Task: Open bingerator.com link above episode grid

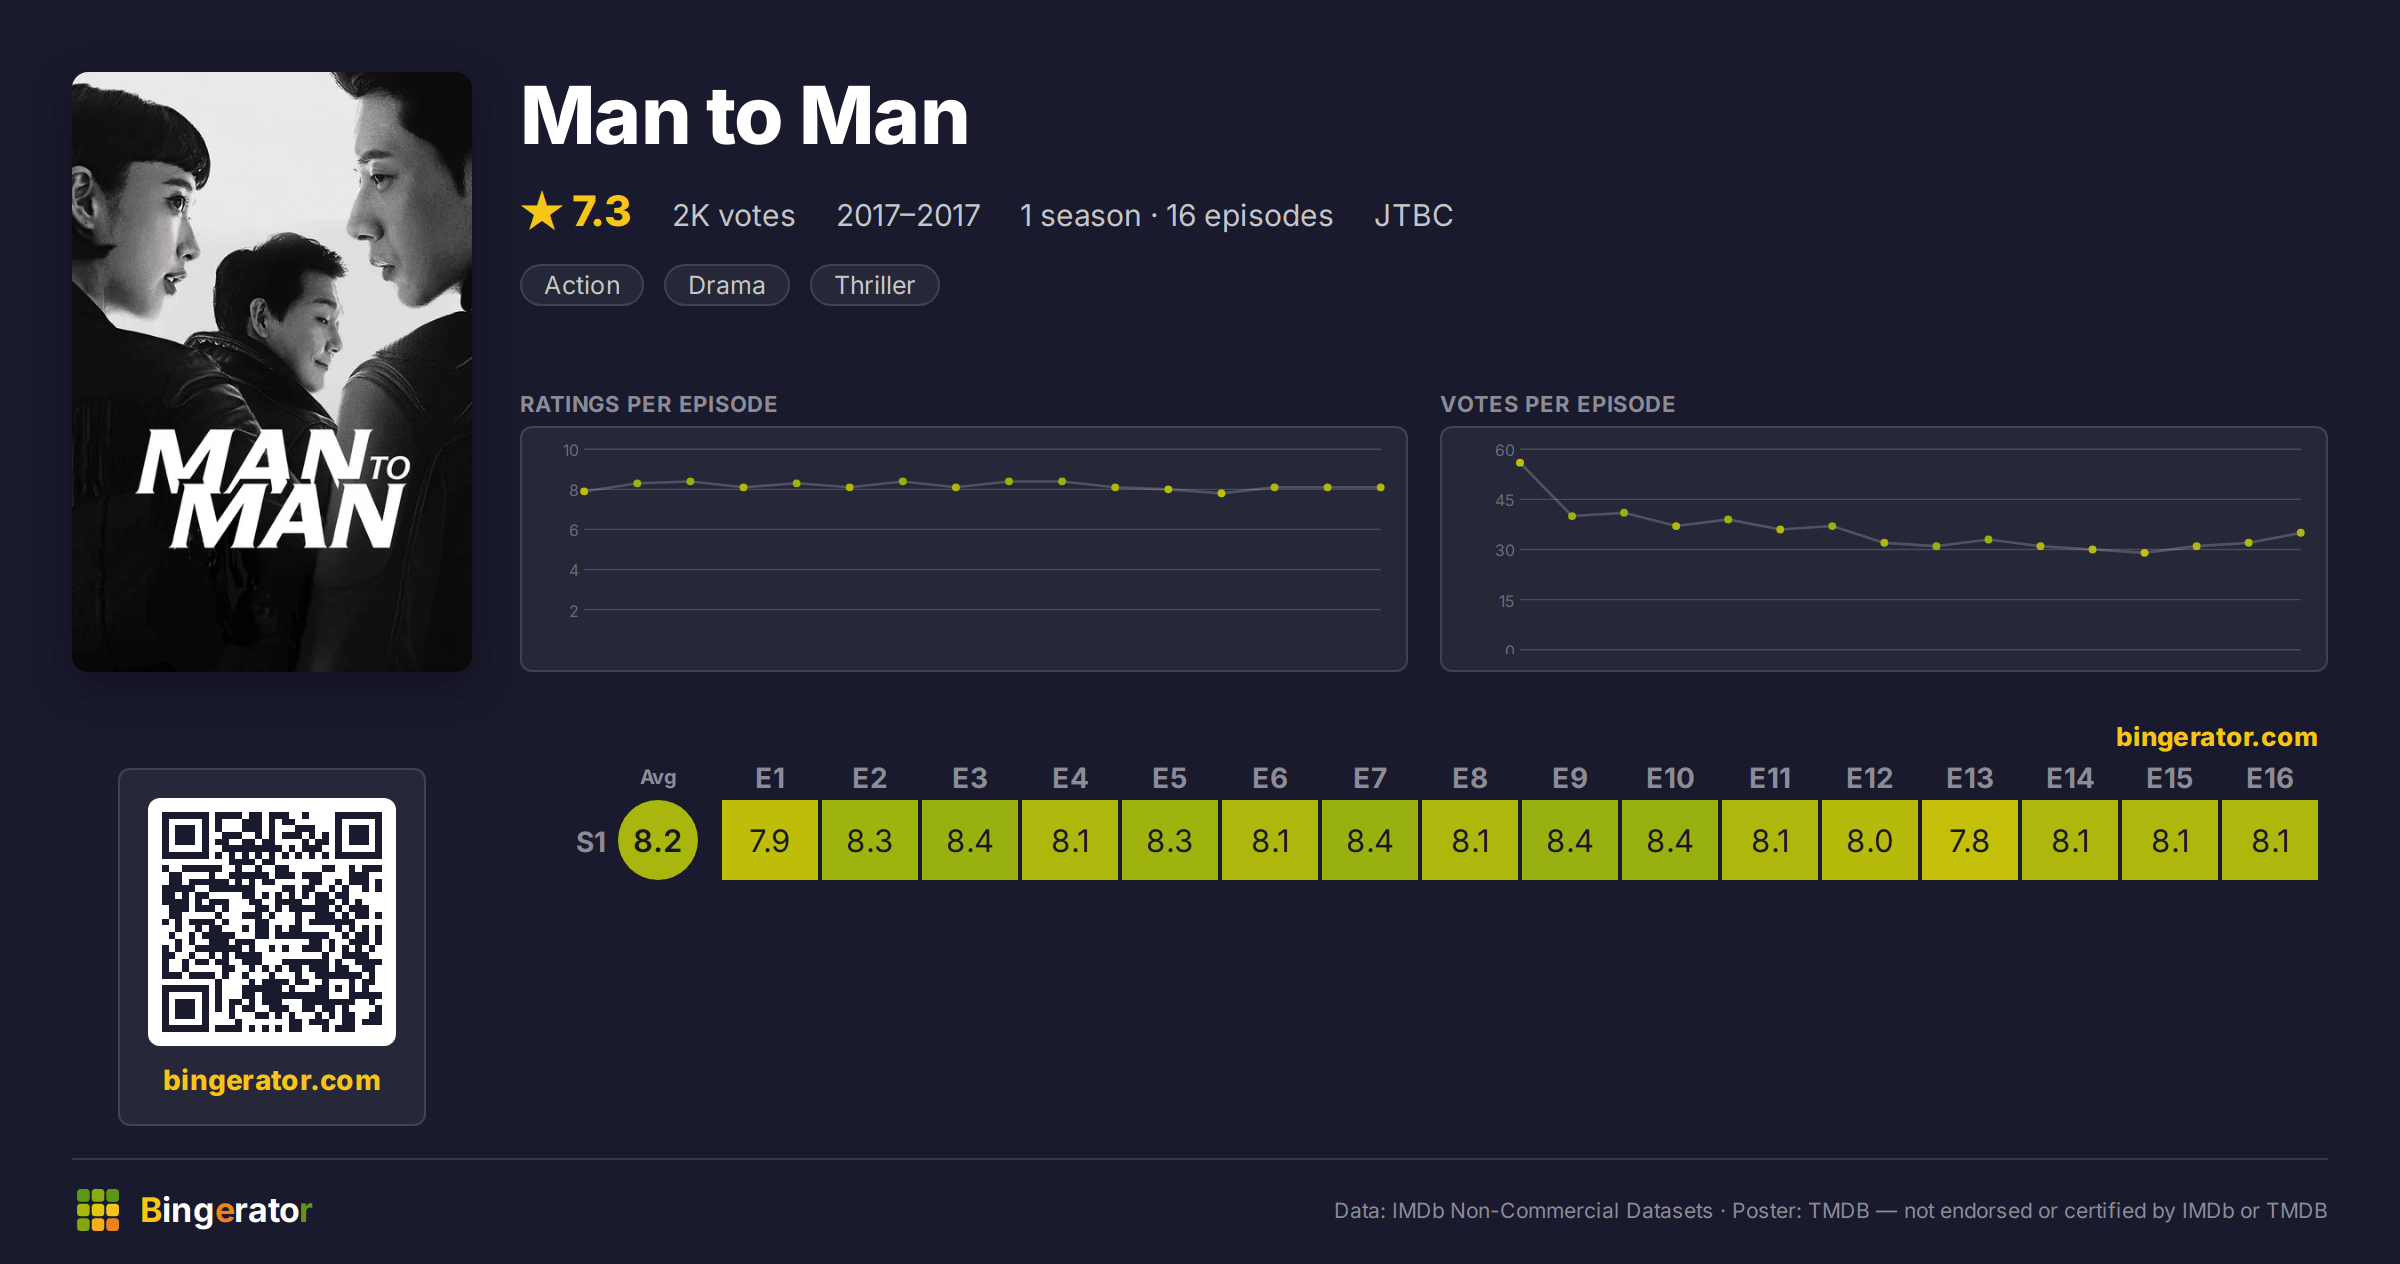Action: [x=2217, y=737]
